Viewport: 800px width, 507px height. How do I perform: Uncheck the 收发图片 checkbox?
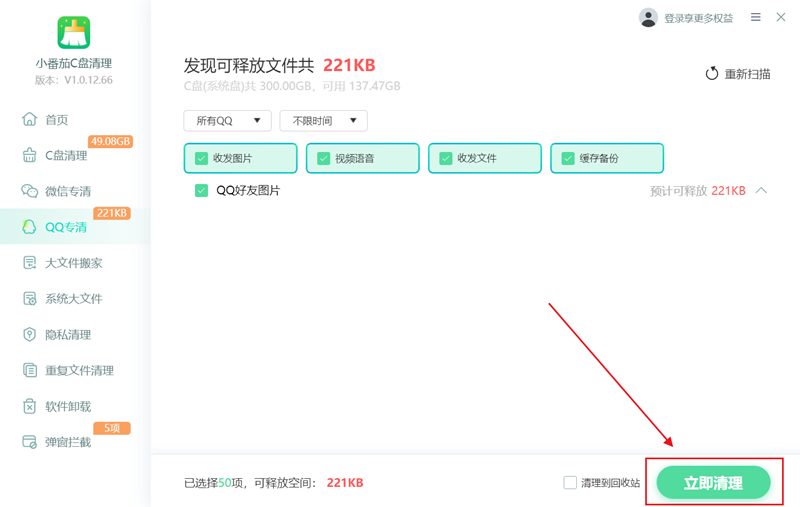202,159
